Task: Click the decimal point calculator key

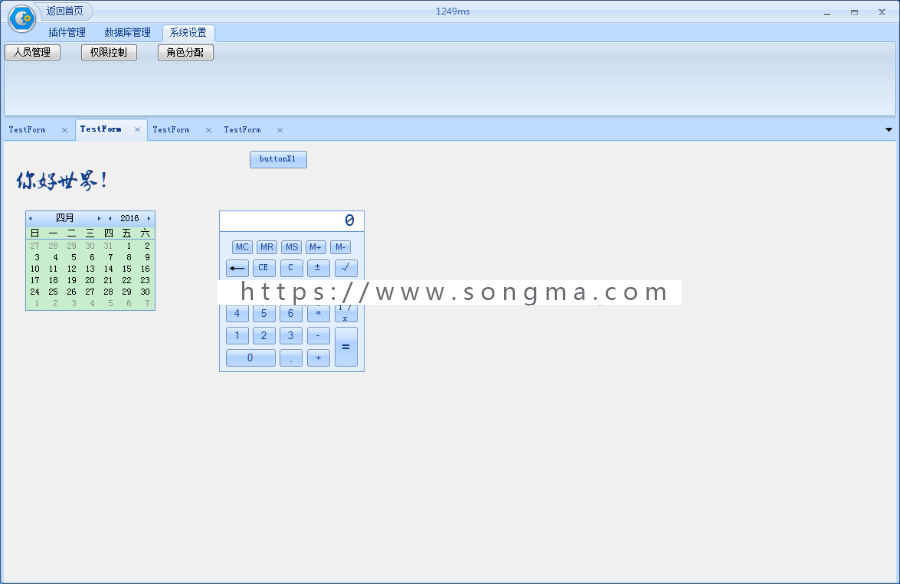Action: tap(291, 358)
